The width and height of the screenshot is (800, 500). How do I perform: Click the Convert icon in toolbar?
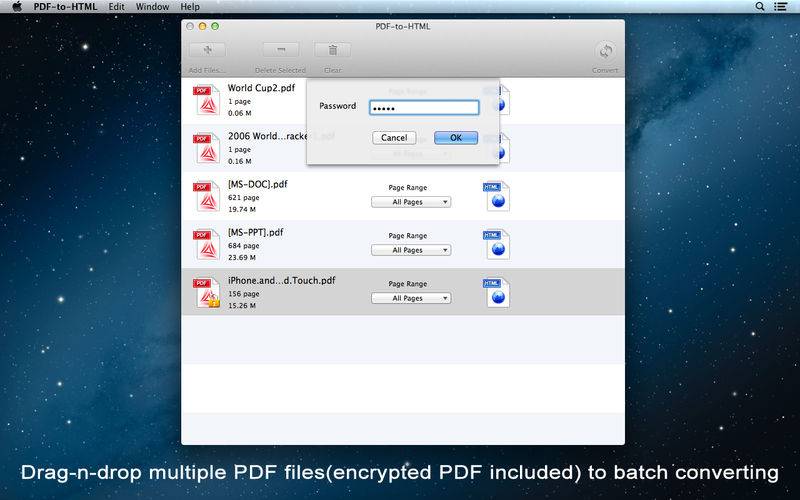click(606, 51)
